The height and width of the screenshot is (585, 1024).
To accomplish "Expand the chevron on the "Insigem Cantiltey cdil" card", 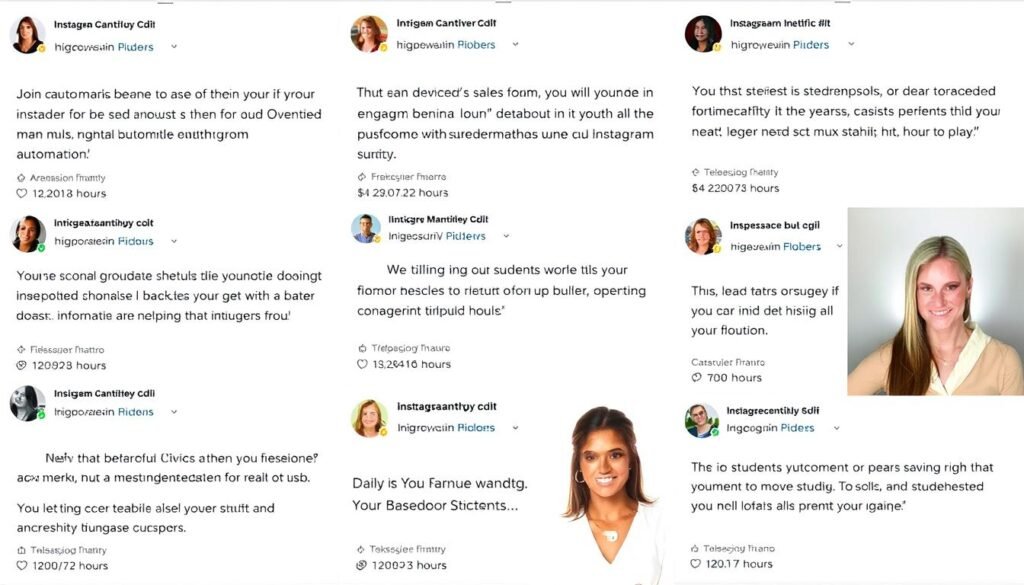I will 174,412.
